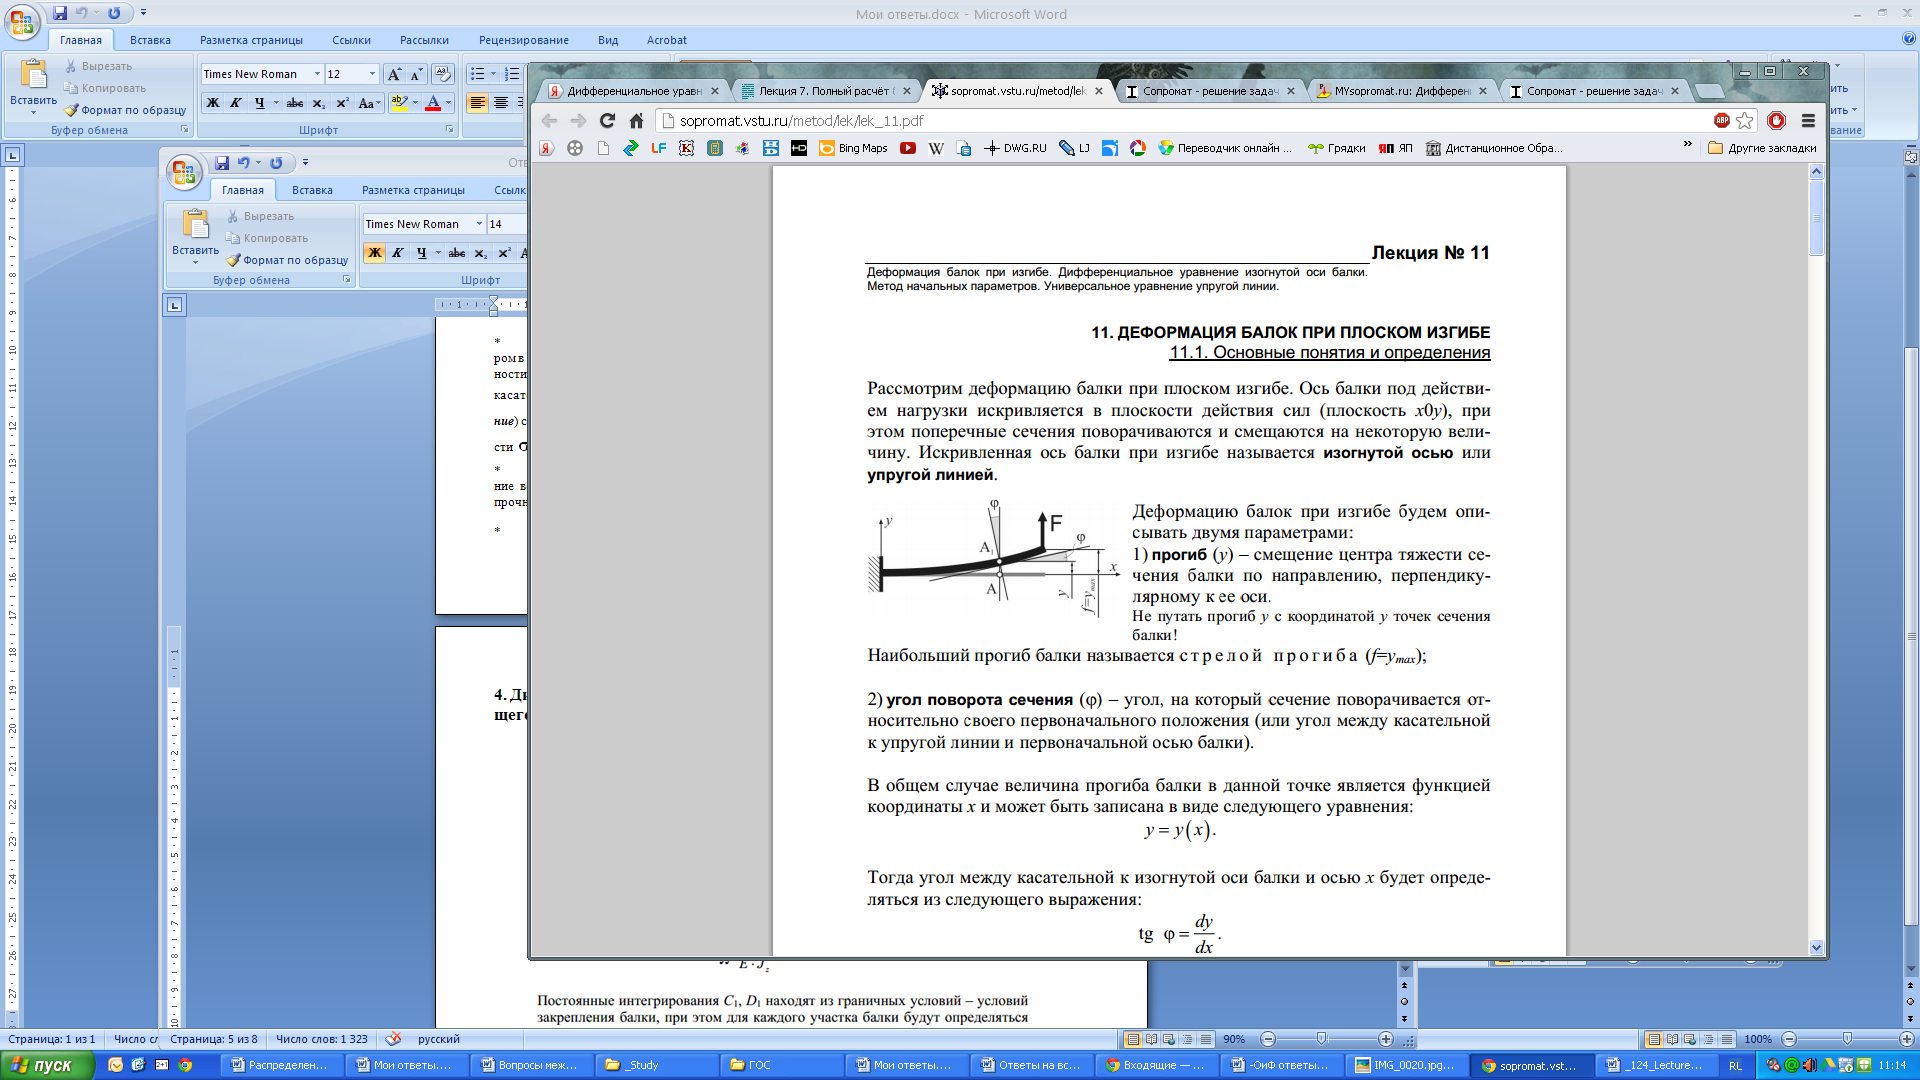Click browser Forward arrow

[x=578, y=120]
